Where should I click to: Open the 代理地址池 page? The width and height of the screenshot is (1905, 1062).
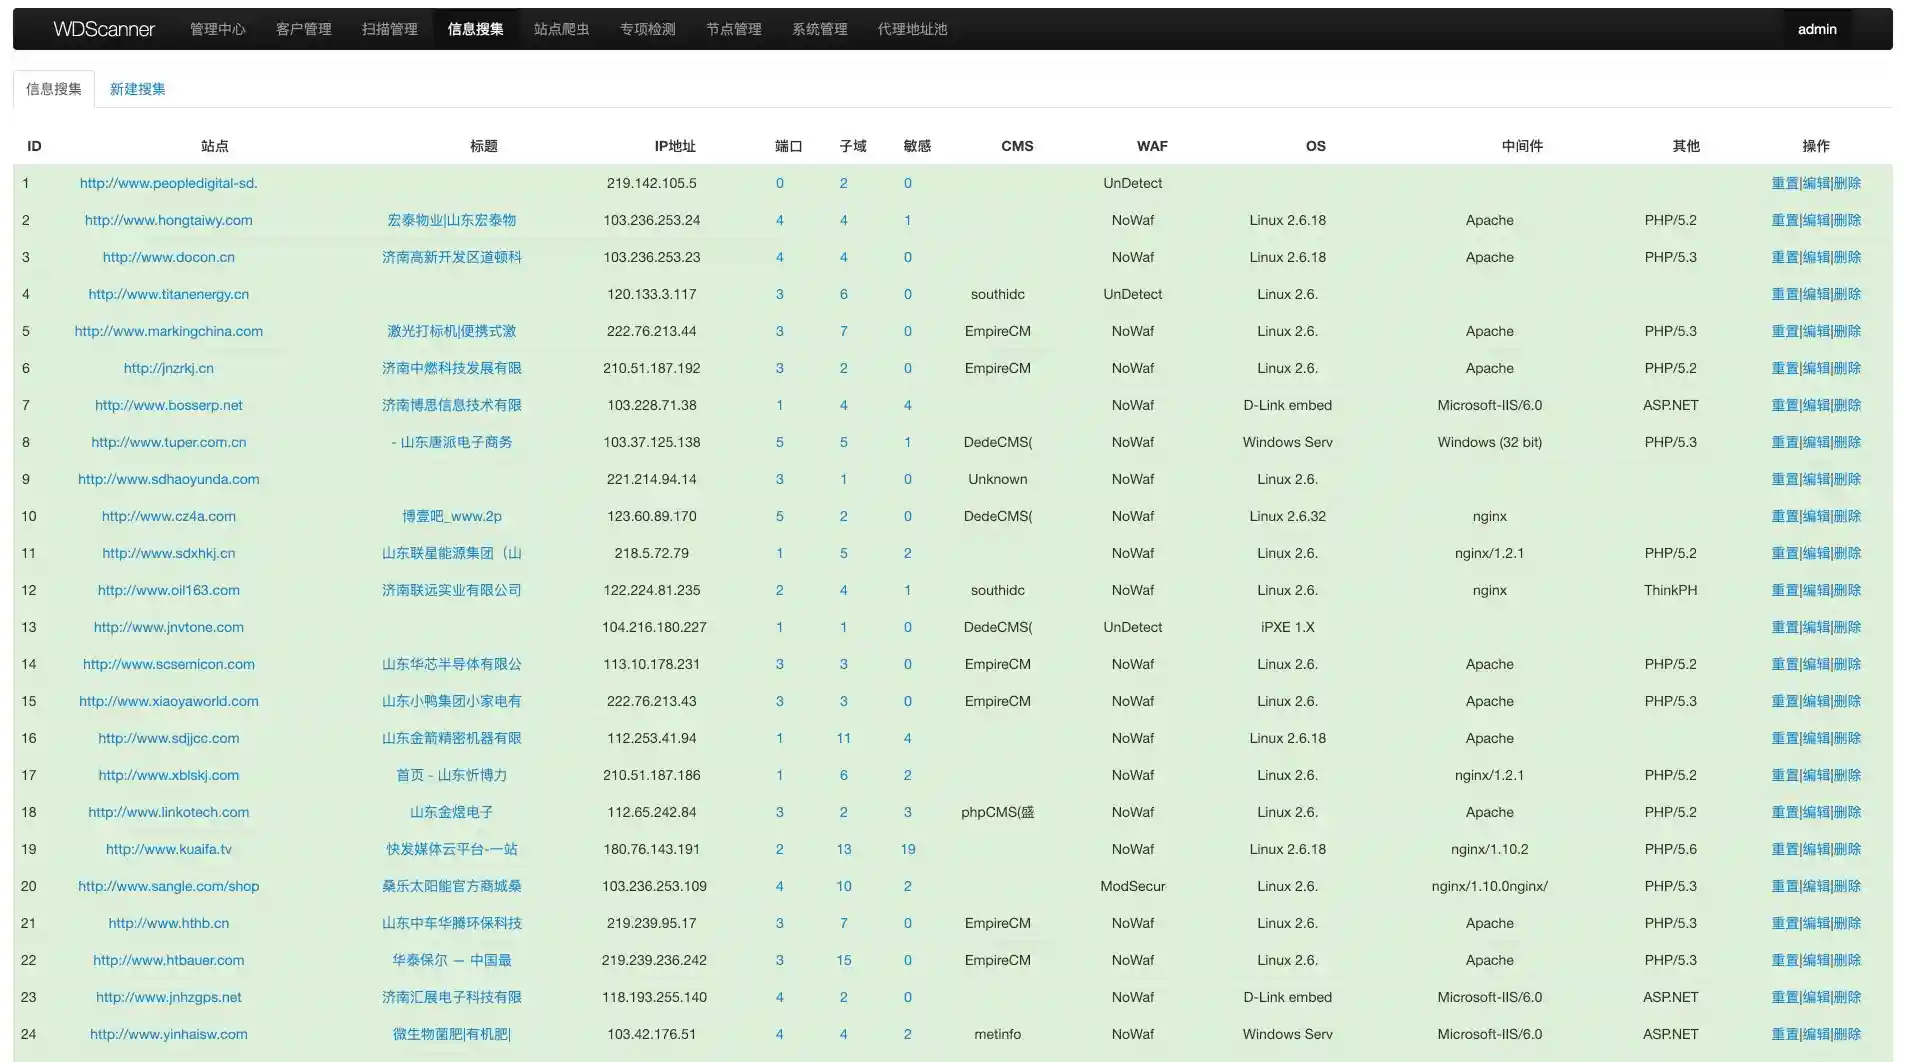coord(912,29)
